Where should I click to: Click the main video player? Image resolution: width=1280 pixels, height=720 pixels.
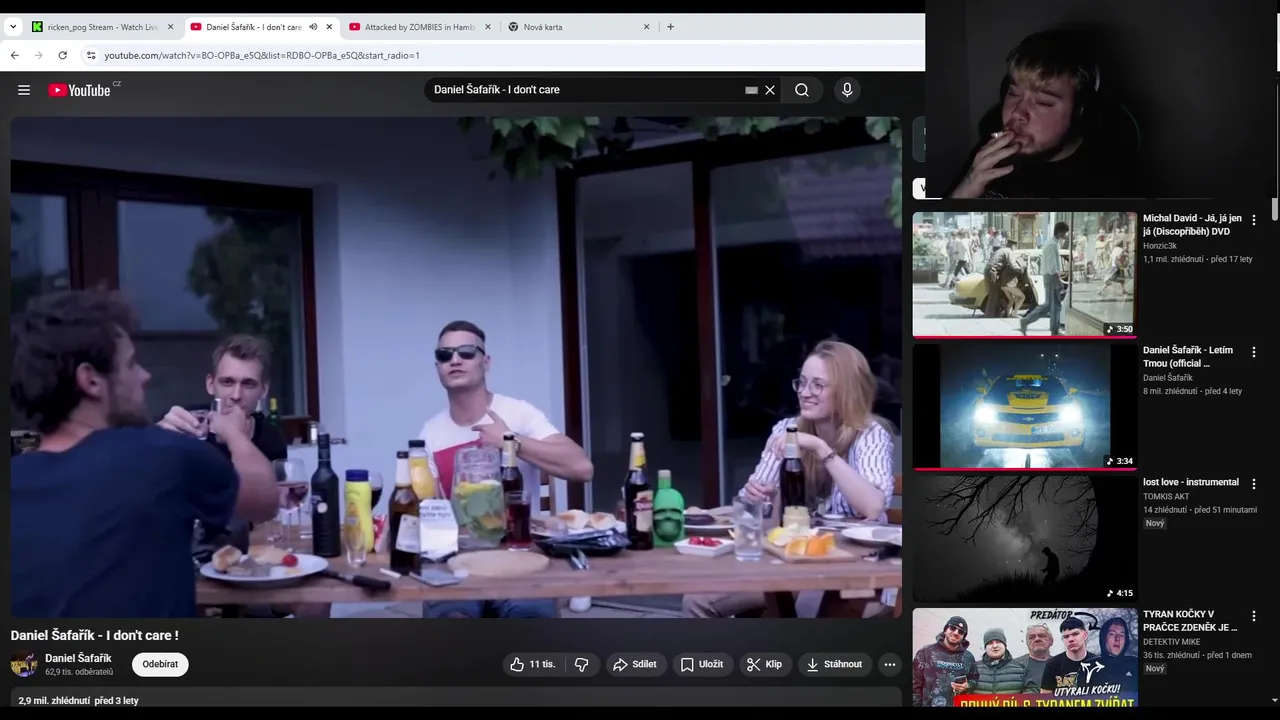456,367
